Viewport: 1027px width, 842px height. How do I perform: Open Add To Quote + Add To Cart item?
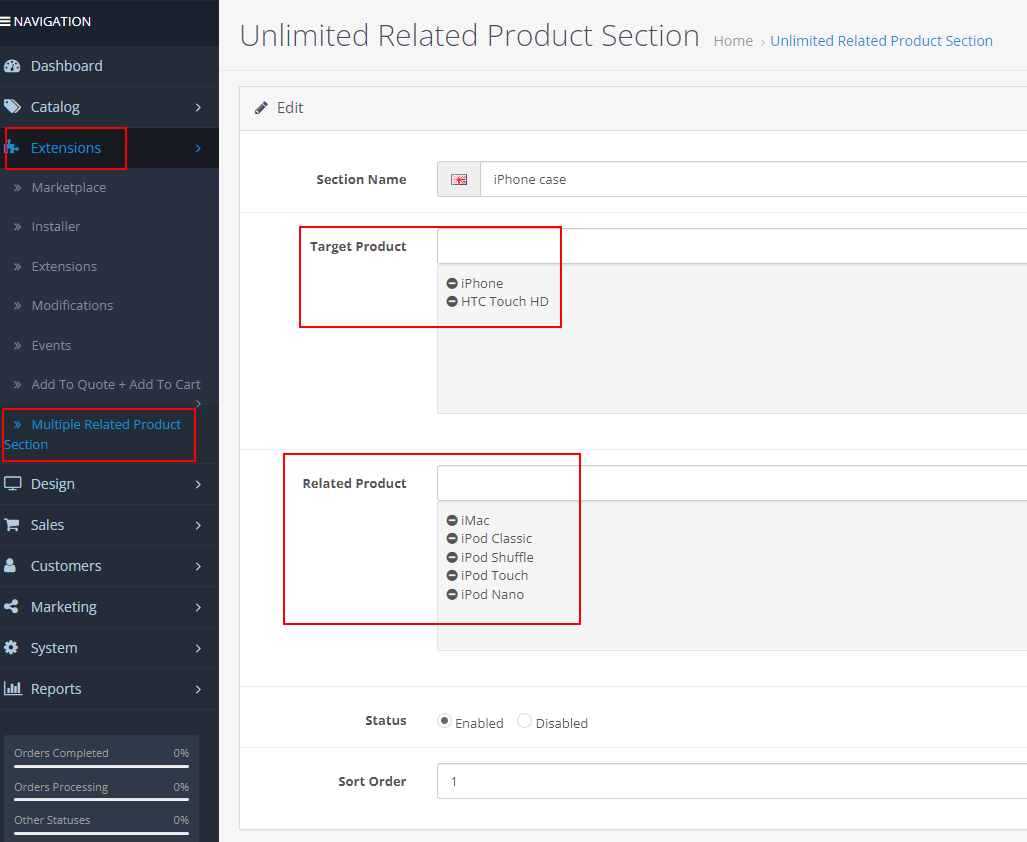pos(116,385)
